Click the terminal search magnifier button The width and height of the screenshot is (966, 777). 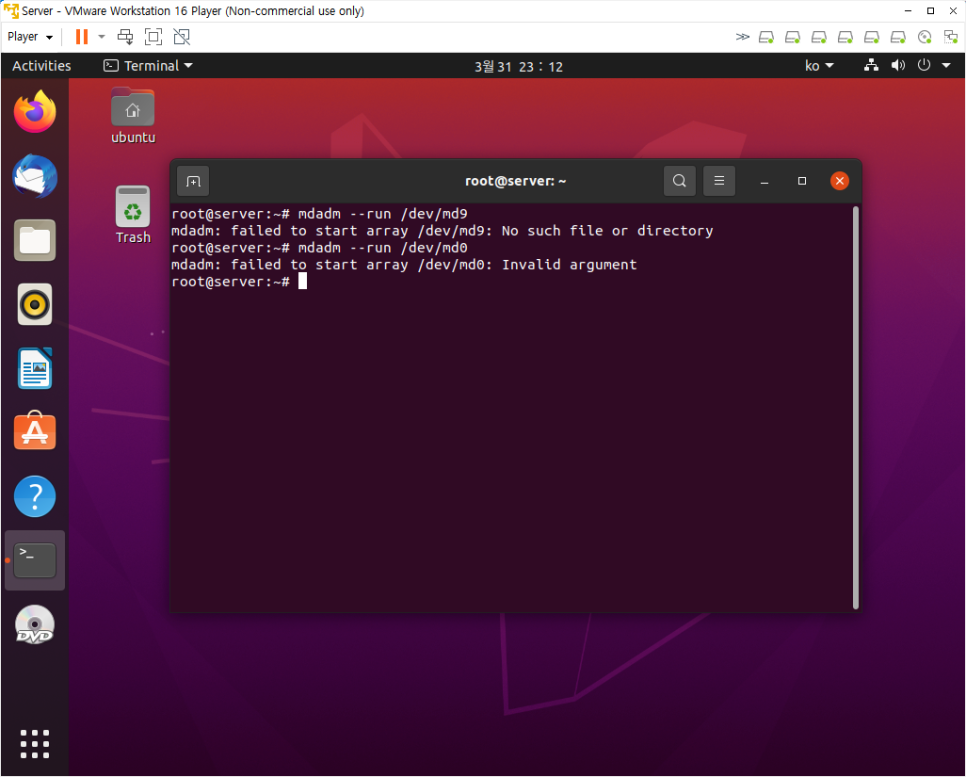680,181
